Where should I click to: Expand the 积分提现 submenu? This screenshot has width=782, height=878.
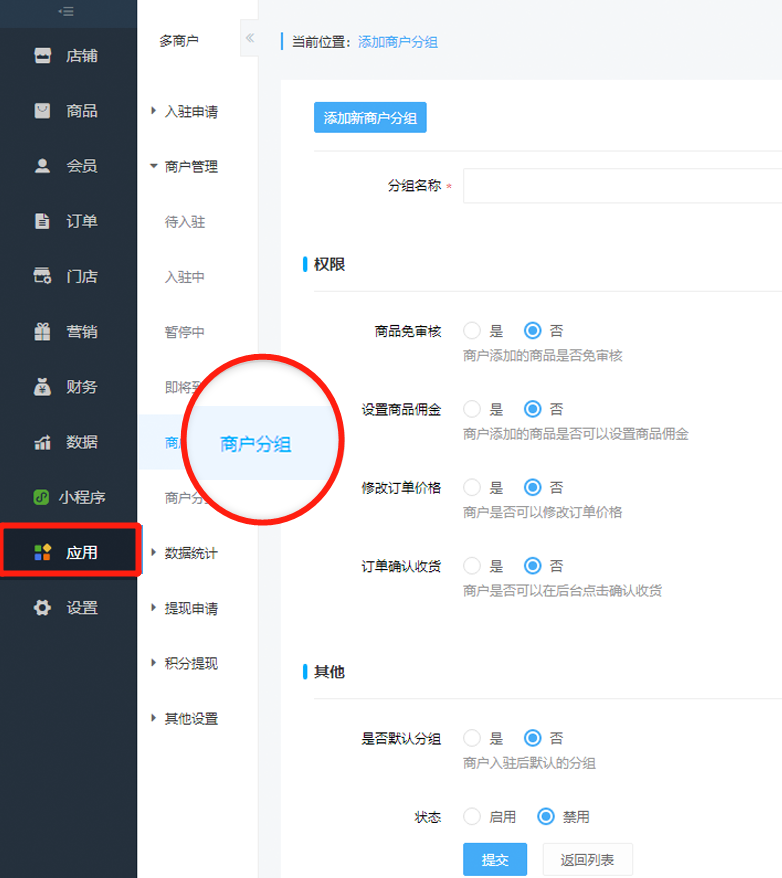191,664
